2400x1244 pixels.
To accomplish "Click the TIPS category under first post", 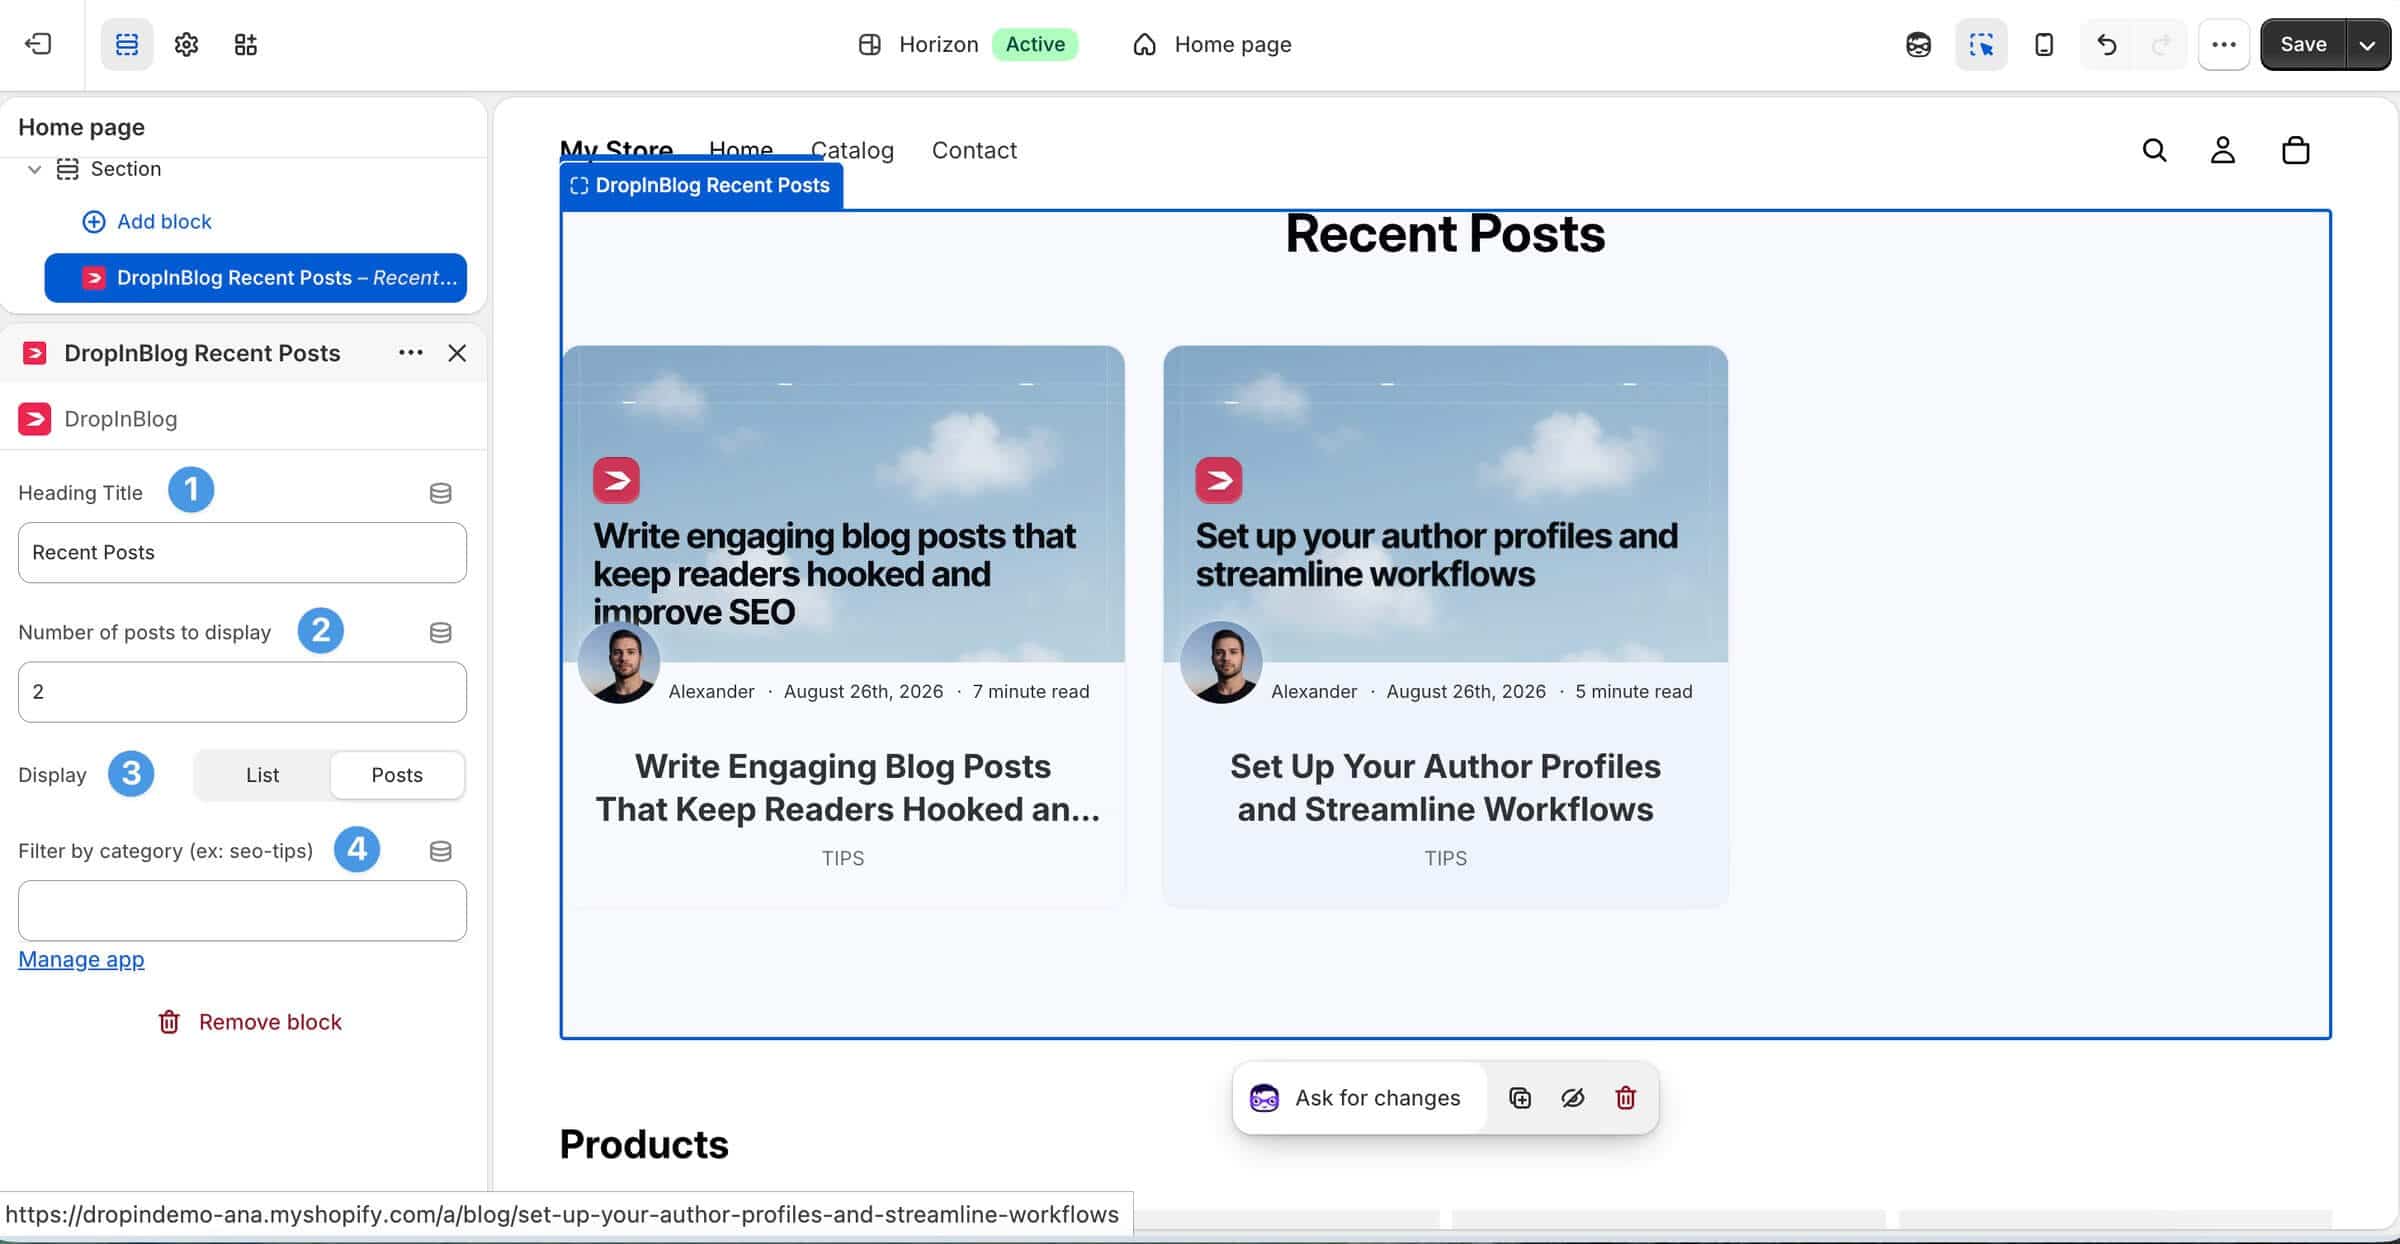I will (843, 858).
